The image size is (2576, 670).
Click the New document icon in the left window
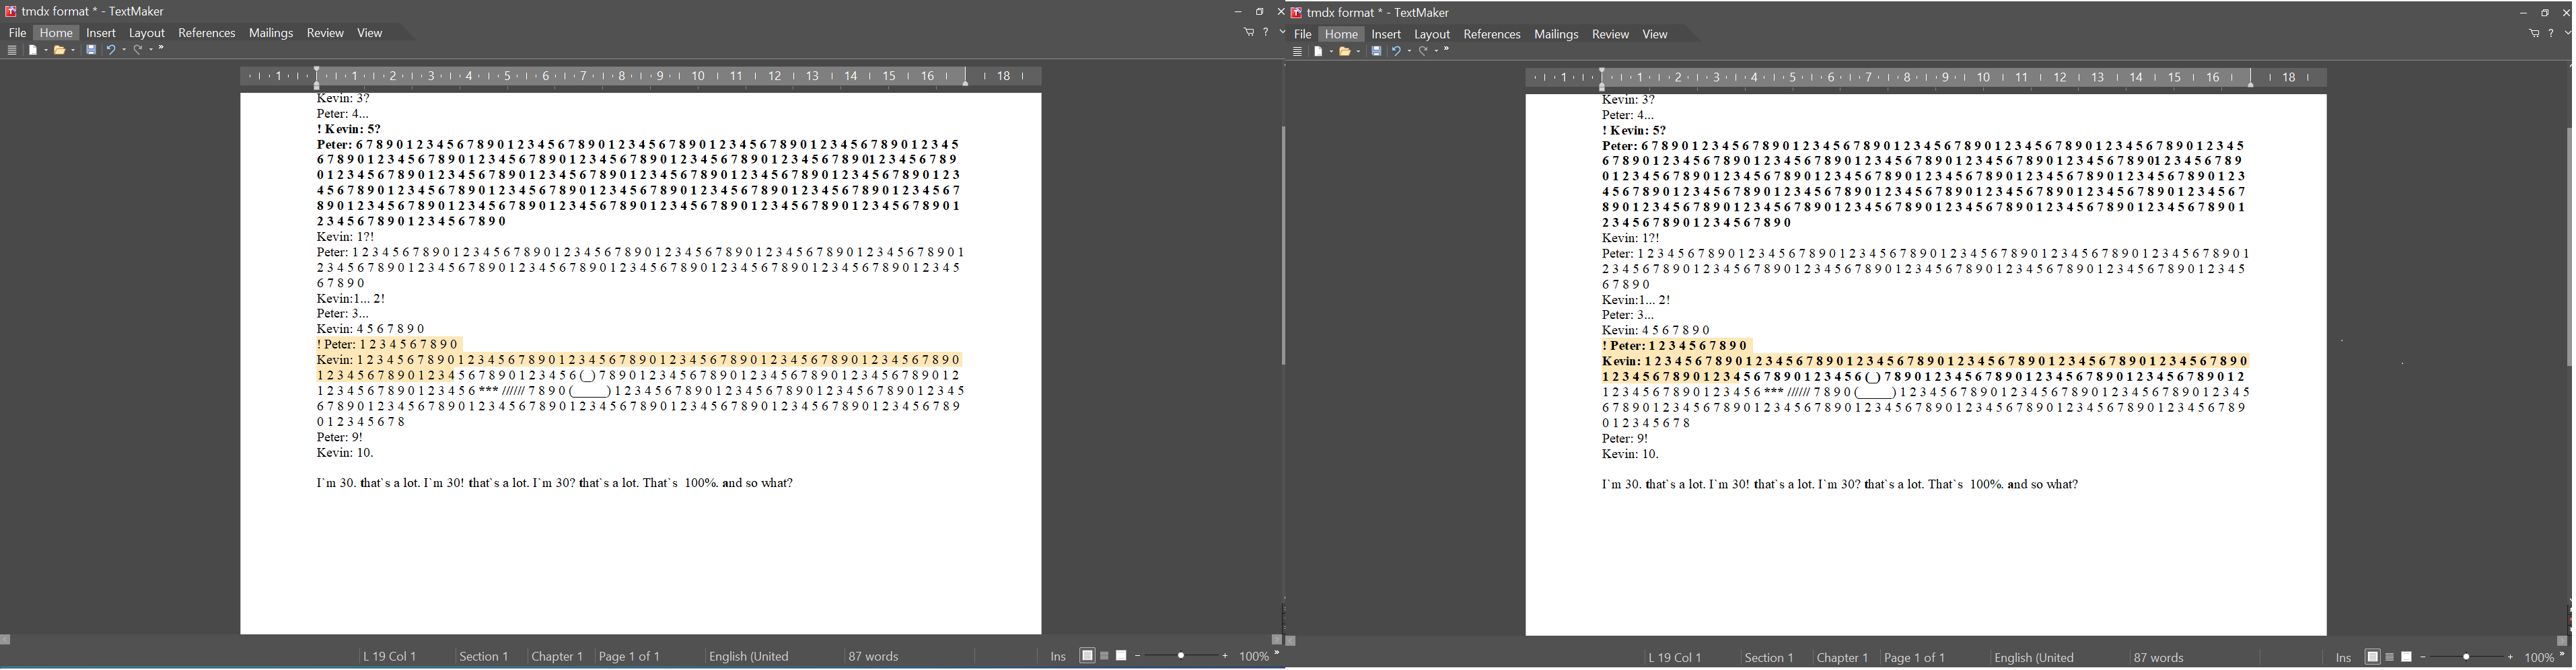pyautogui.click(x=33, y=50)
